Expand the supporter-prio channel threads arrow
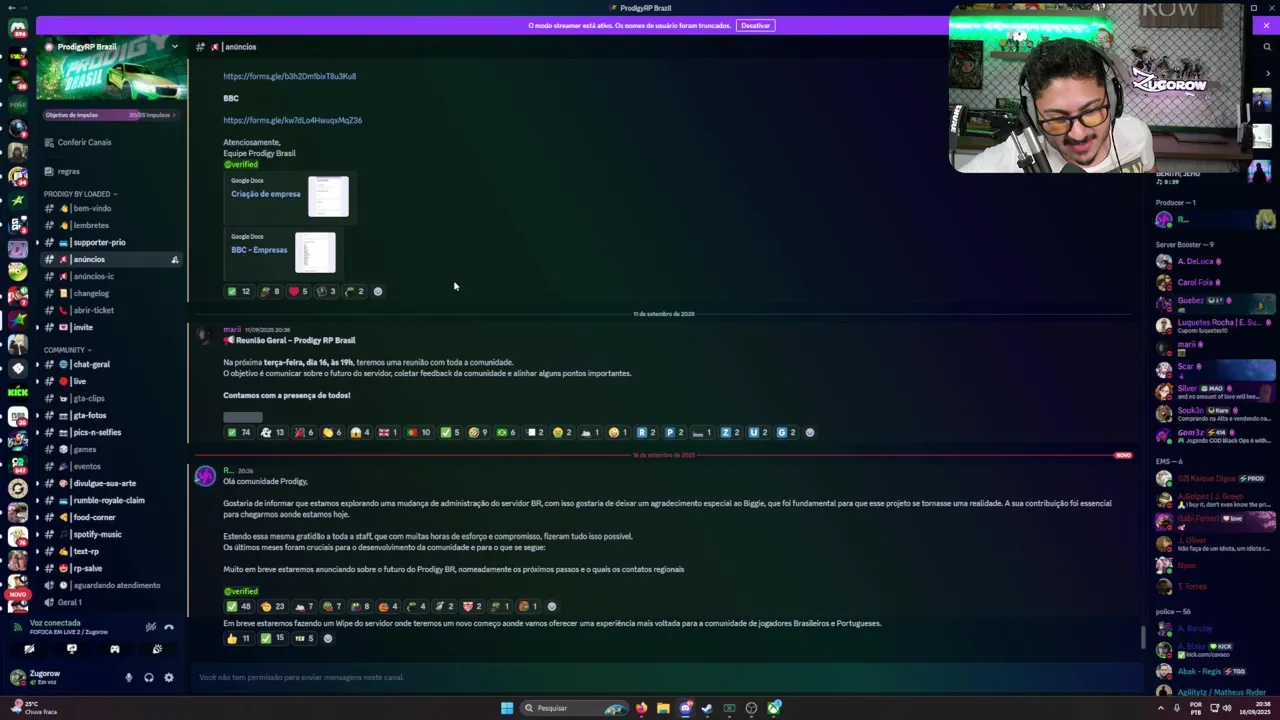1280x720 pixels. (38, 242)
